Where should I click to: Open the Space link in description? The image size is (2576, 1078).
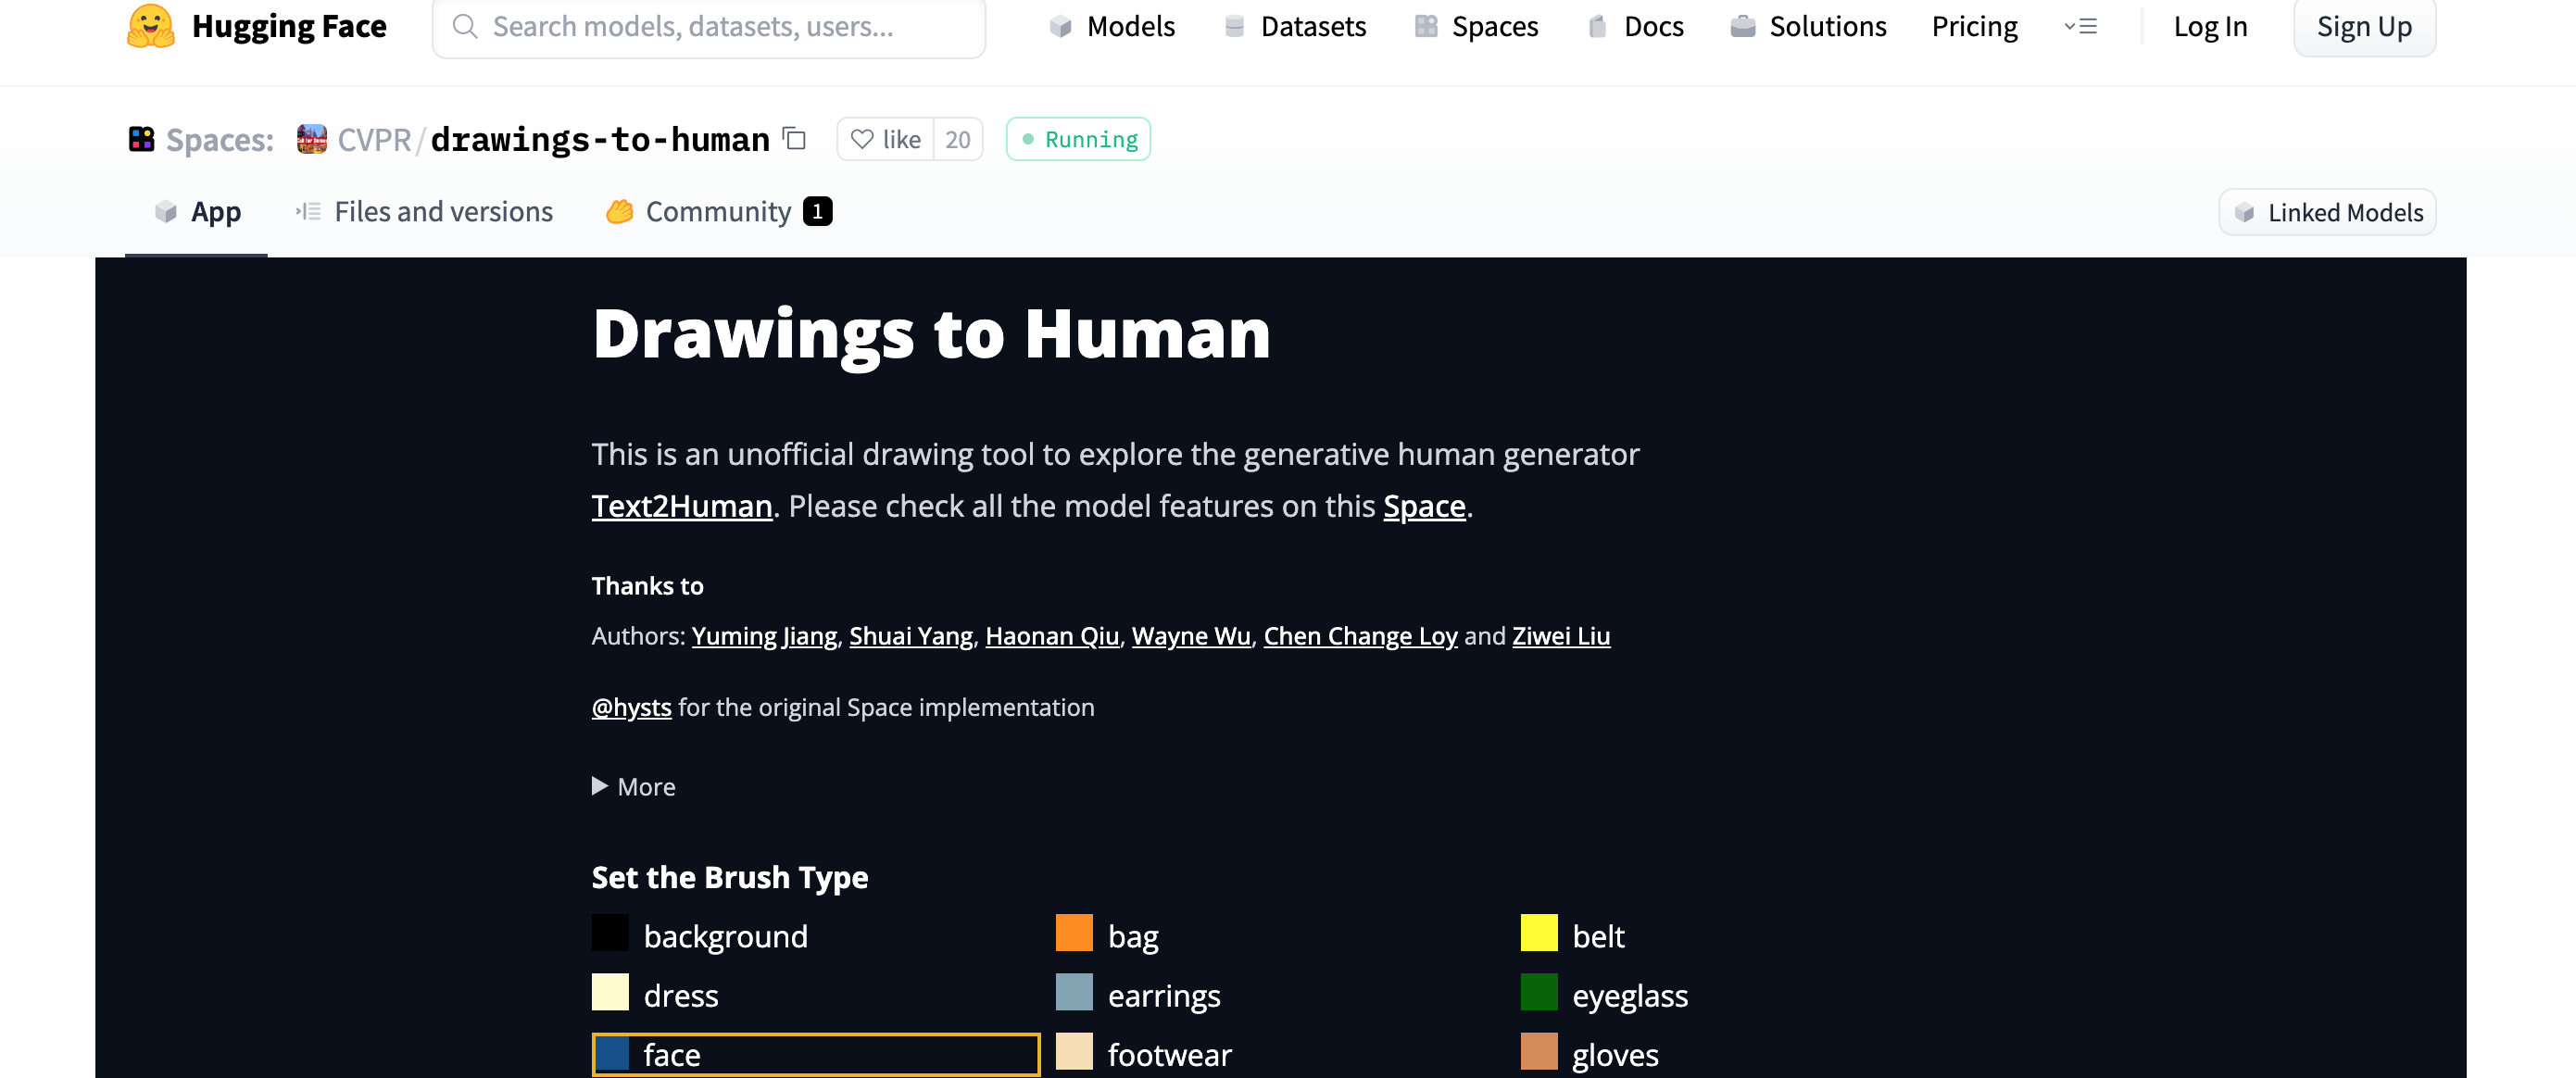[1424, 506]
